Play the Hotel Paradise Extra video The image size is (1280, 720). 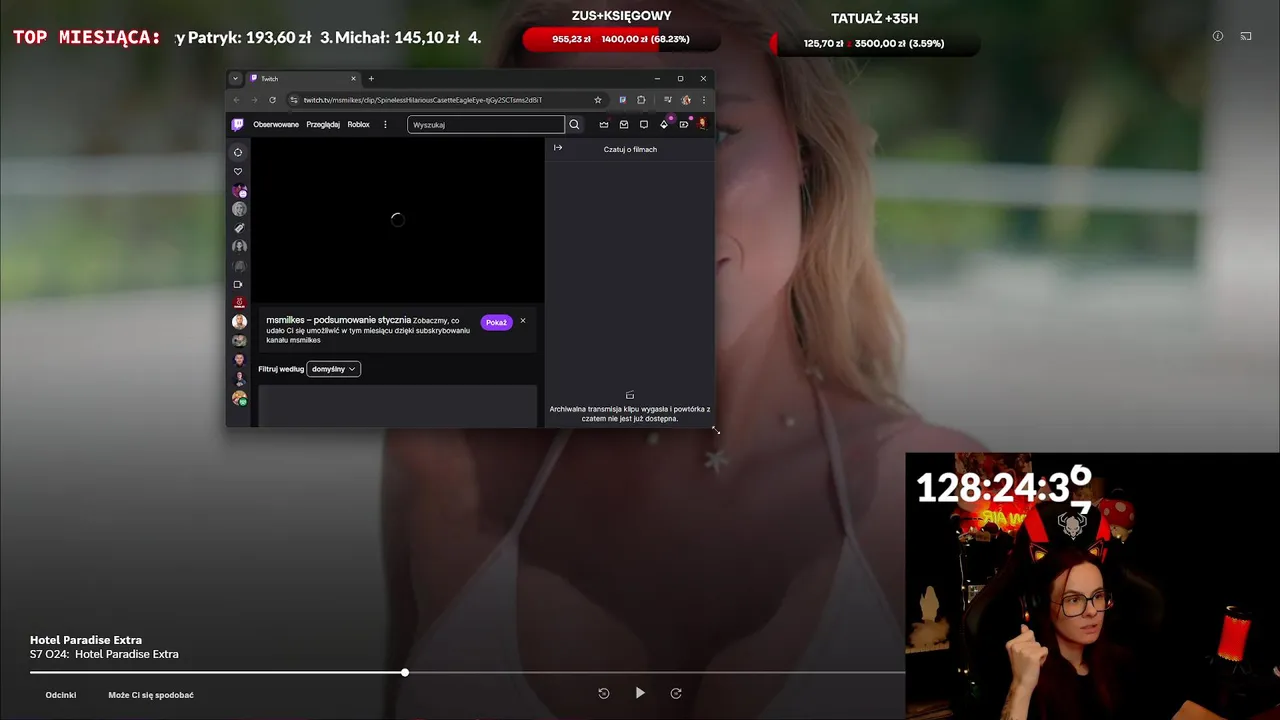[640, 693]
